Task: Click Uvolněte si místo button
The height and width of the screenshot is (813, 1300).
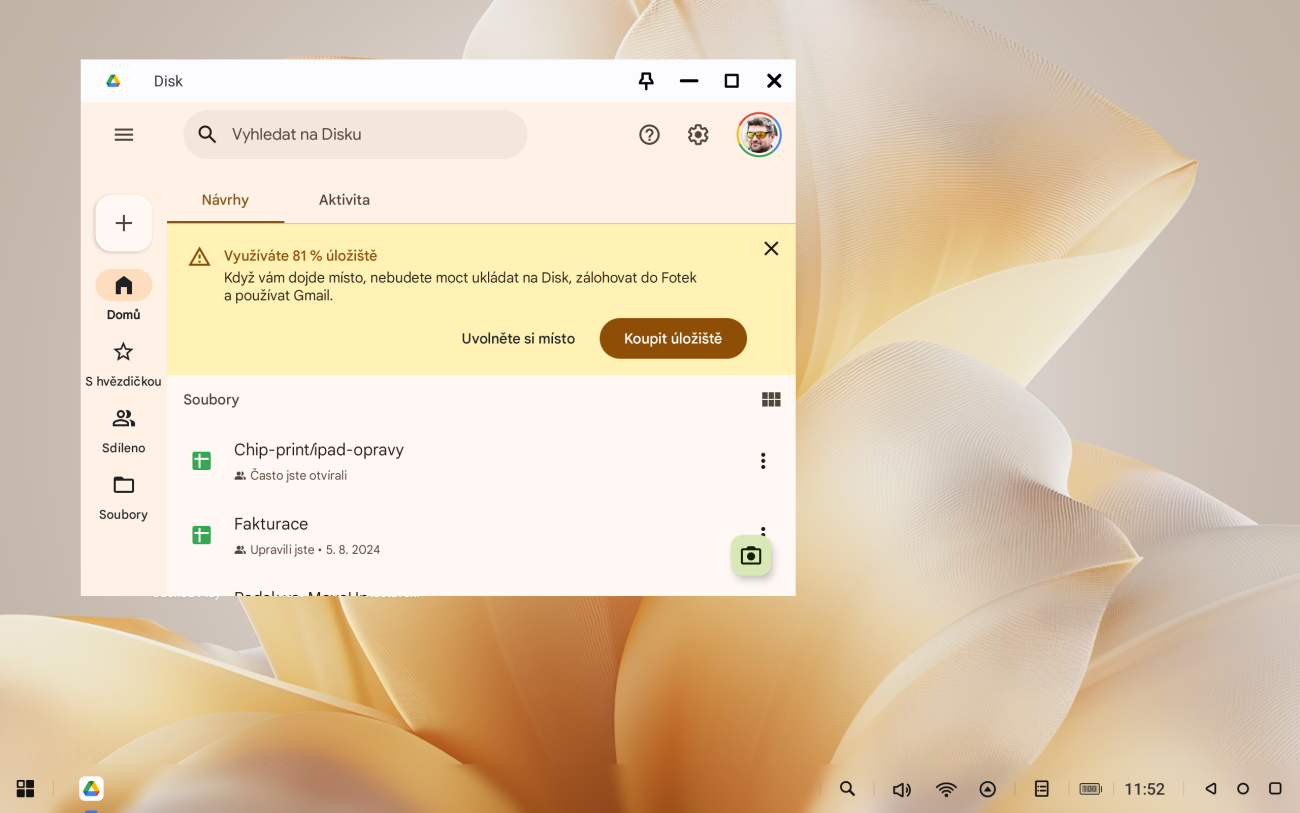Action: click(518, 338)
